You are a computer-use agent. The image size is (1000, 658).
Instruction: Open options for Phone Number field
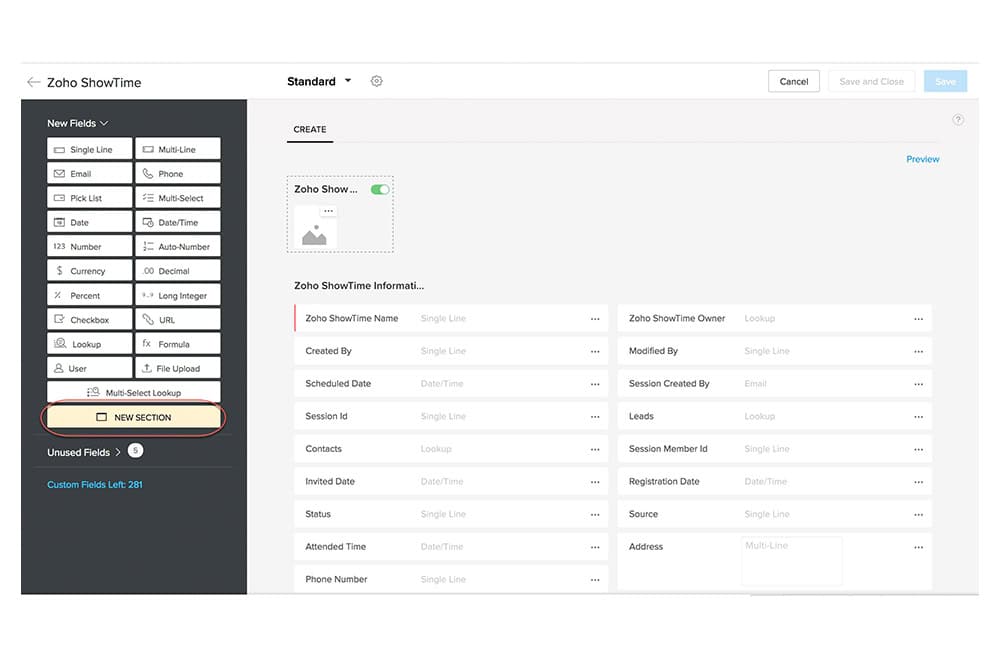point(595,580)
